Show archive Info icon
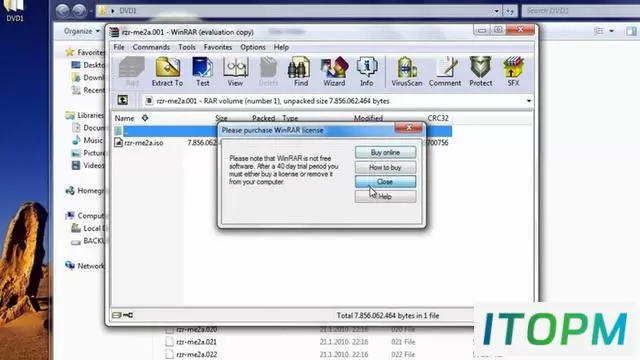Screen dimensions: 640x360 (367, 72)
